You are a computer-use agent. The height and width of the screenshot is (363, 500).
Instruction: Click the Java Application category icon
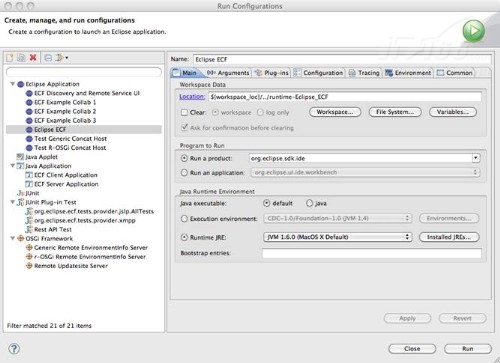pos(20,166)
